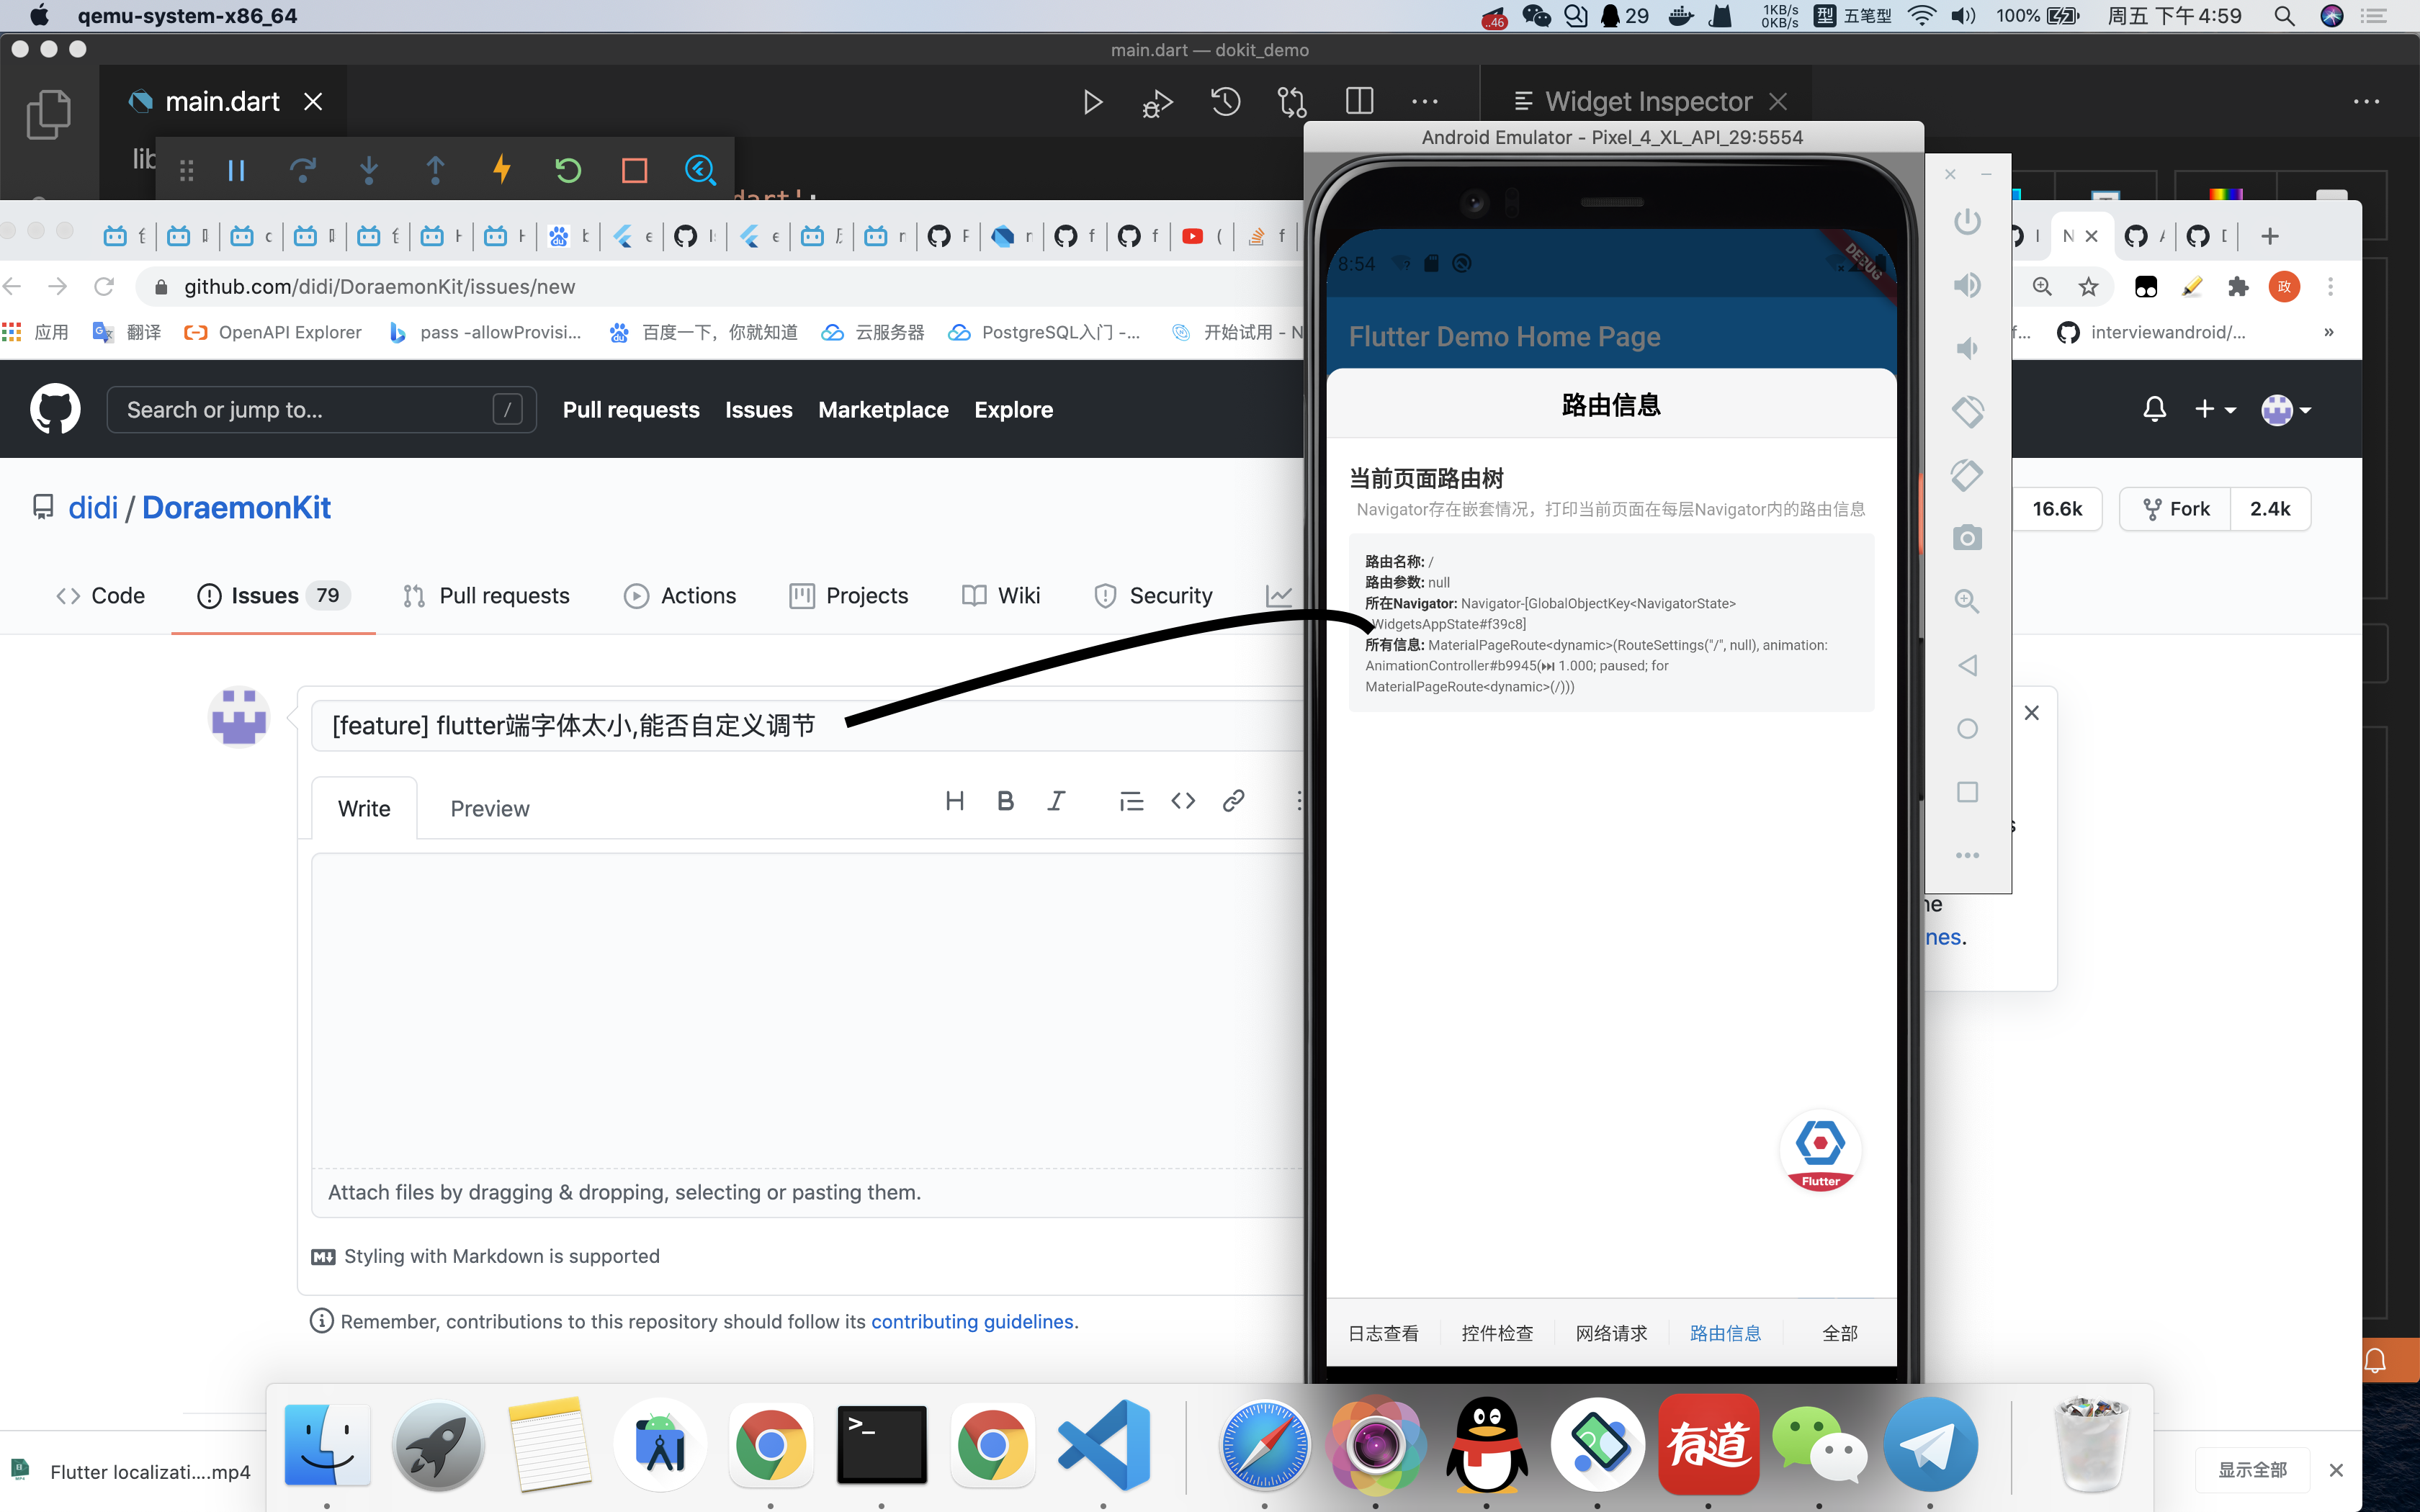Screen dimensions: 2420x1512
Task: Hot reload the Flutter app via lightning icon
Action: (x=501, y=170)
